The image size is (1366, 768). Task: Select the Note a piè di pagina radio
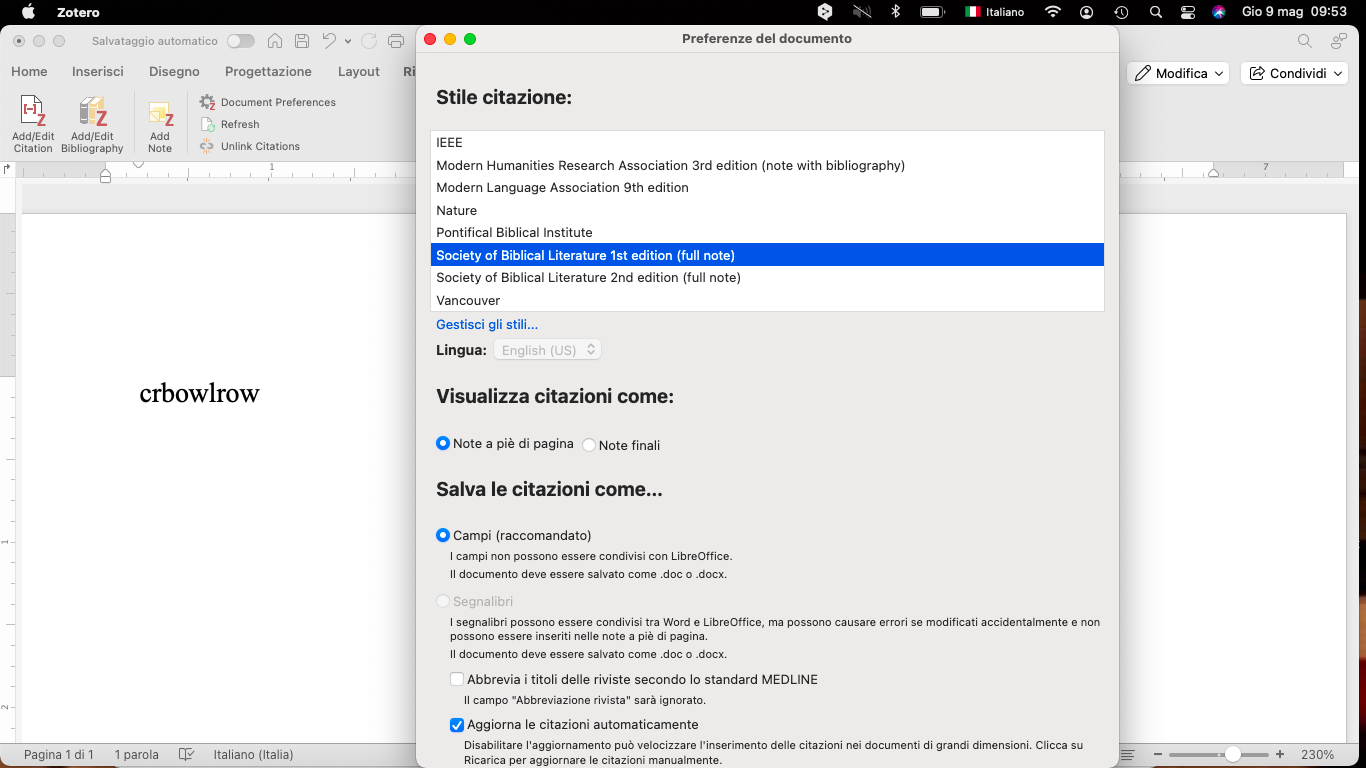[x=443, y=443]
